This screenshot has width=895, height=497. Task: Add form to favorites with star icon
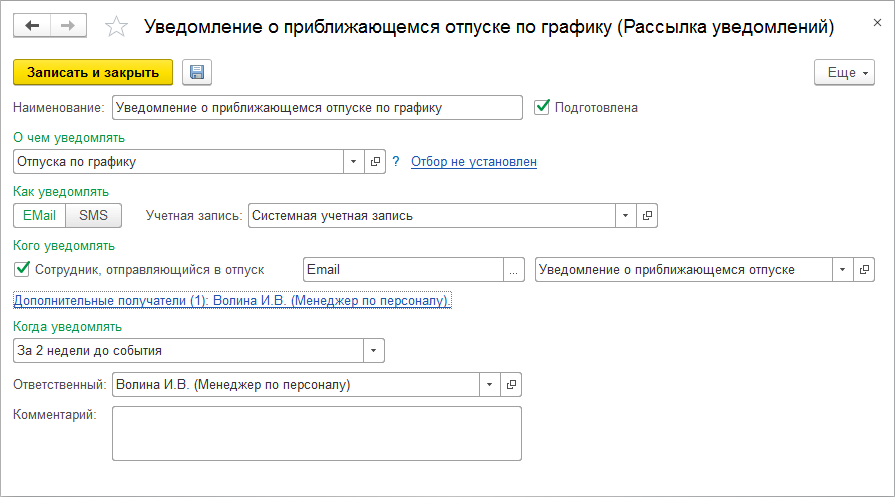tap(116, 27)
